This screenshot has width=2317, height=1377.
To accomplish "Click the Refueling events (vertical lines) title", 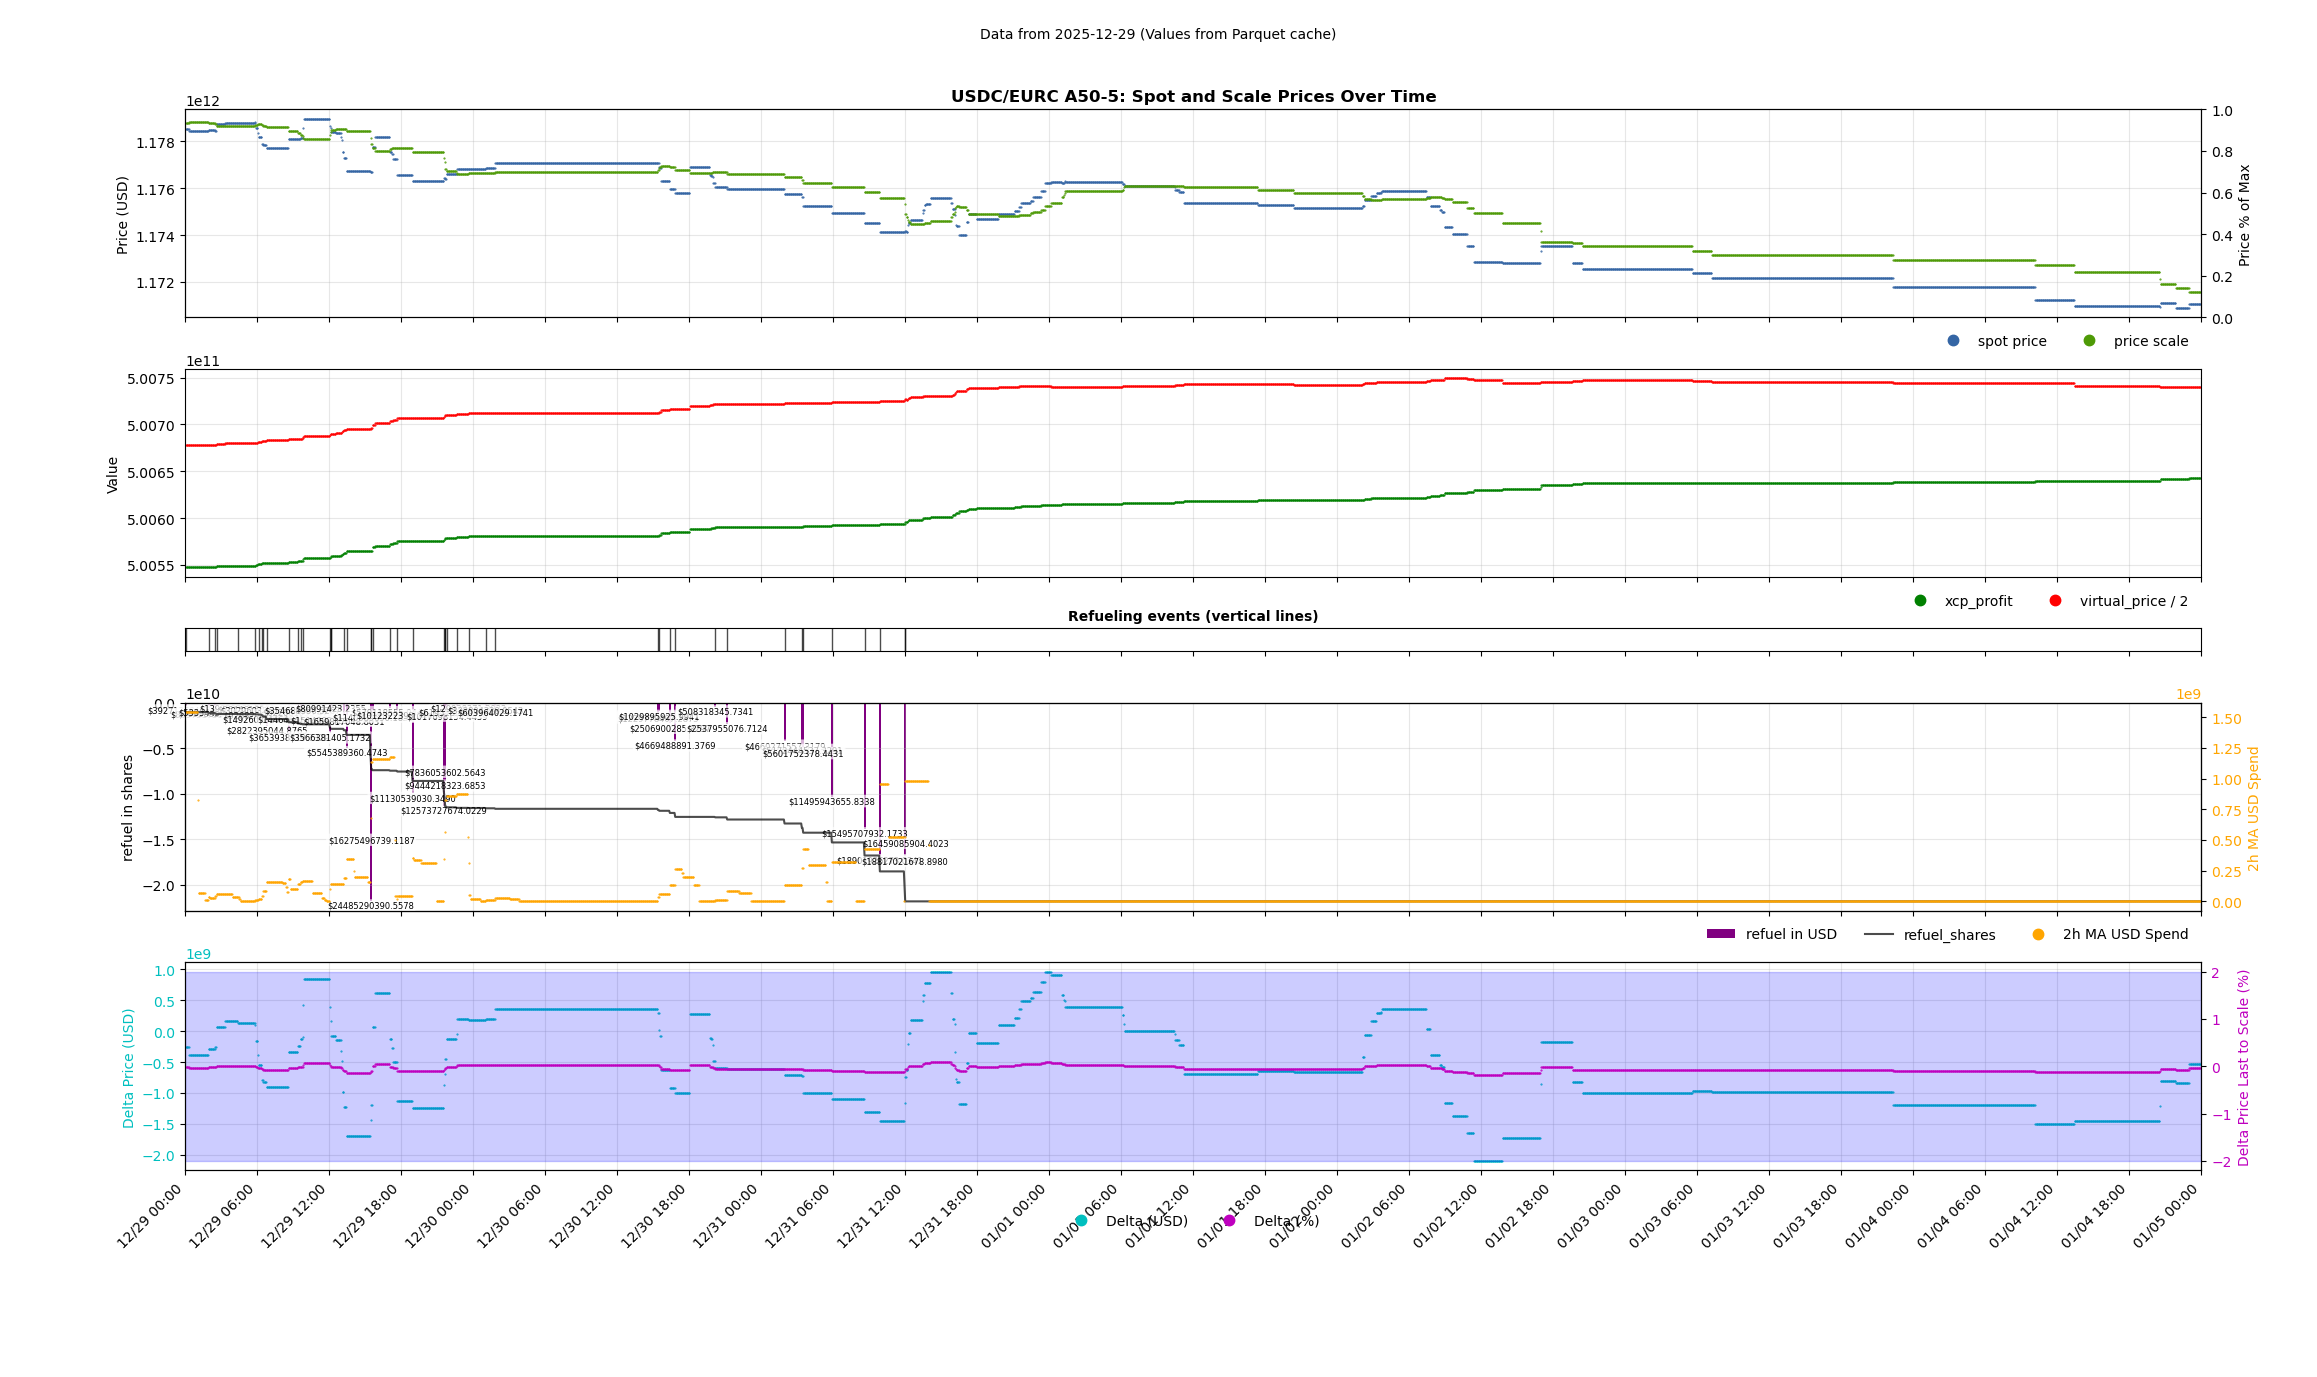I will [x=1193, y=616].
